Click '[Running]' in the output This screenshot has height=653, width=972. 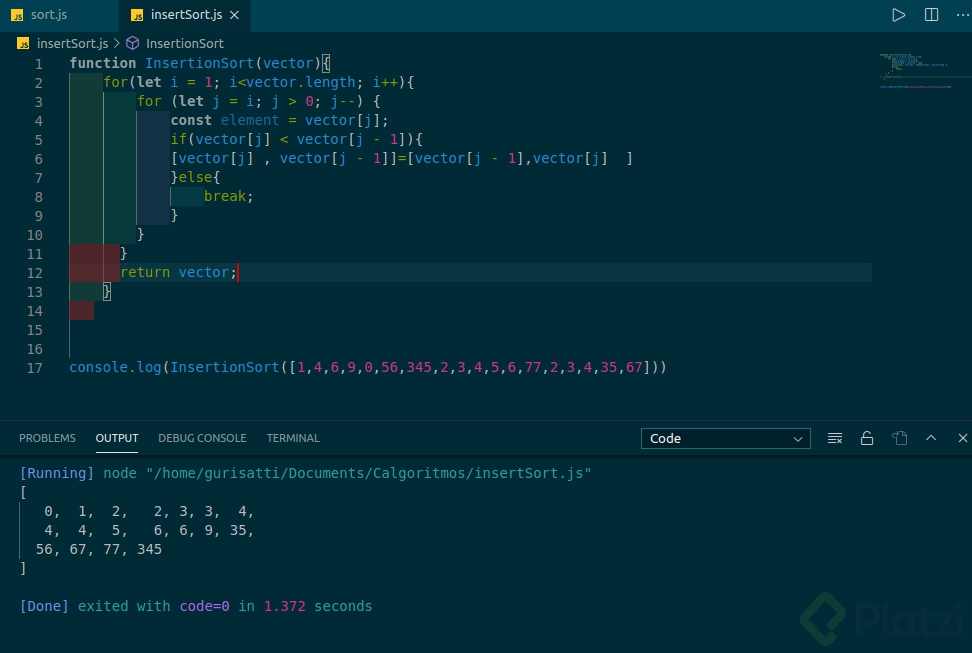[56, 473]
